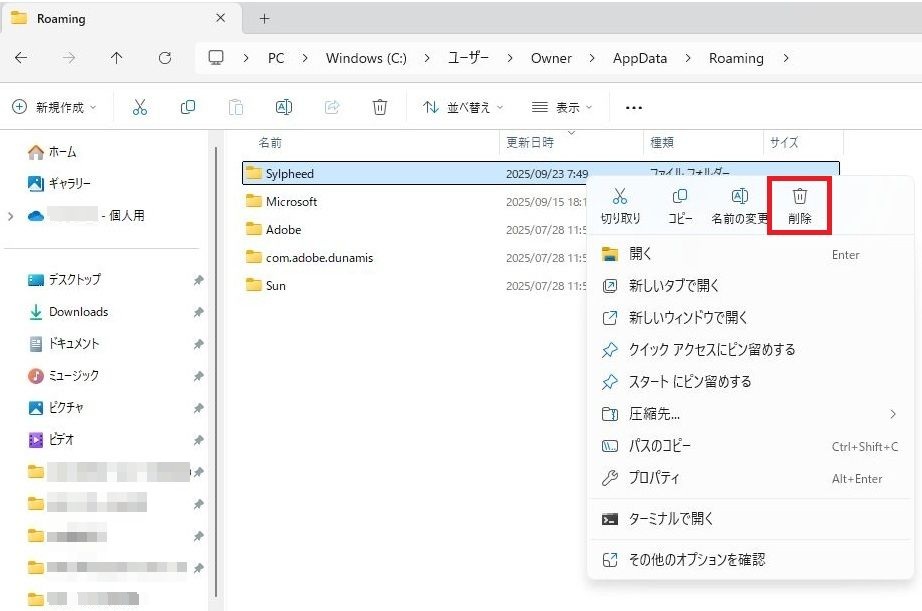Sort by 名前 column header
The width and height of the screenshot is (922, 611).
tap(271, 143)
